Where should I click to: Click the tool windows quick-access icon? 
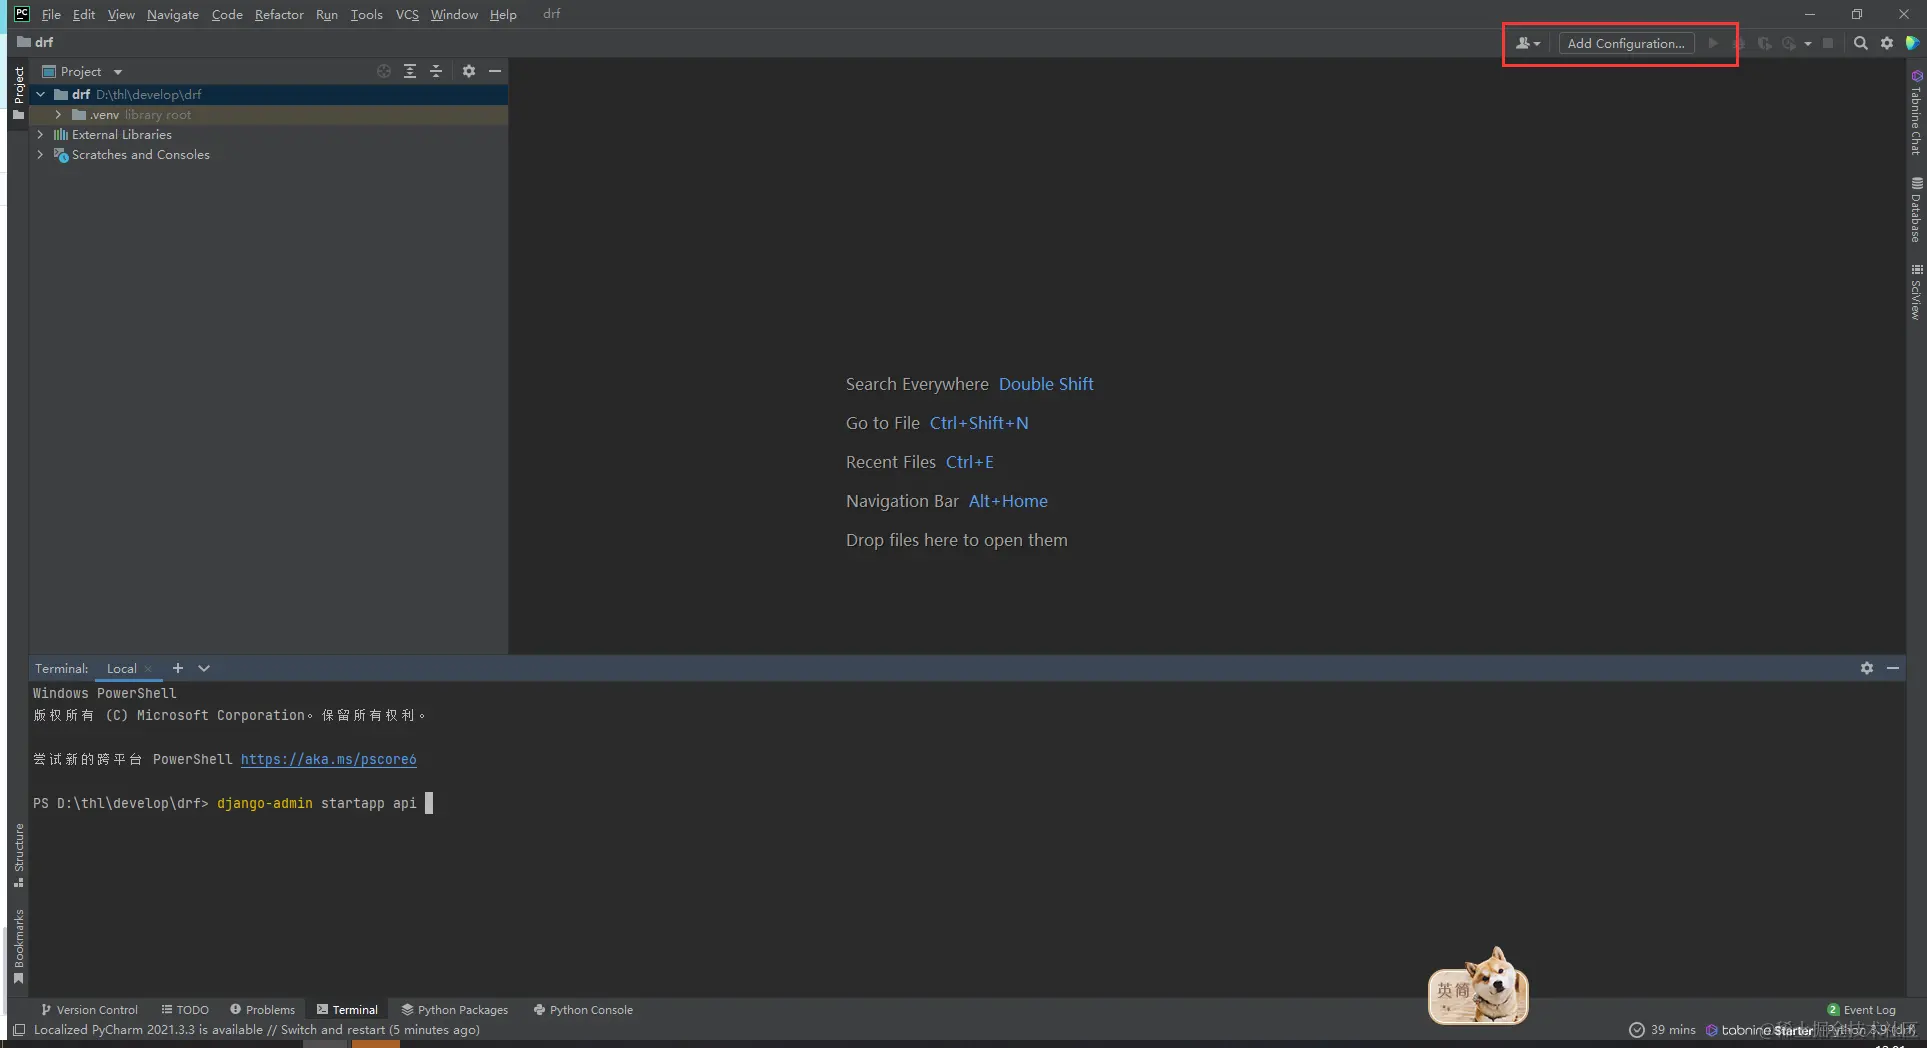(18, 1030)
